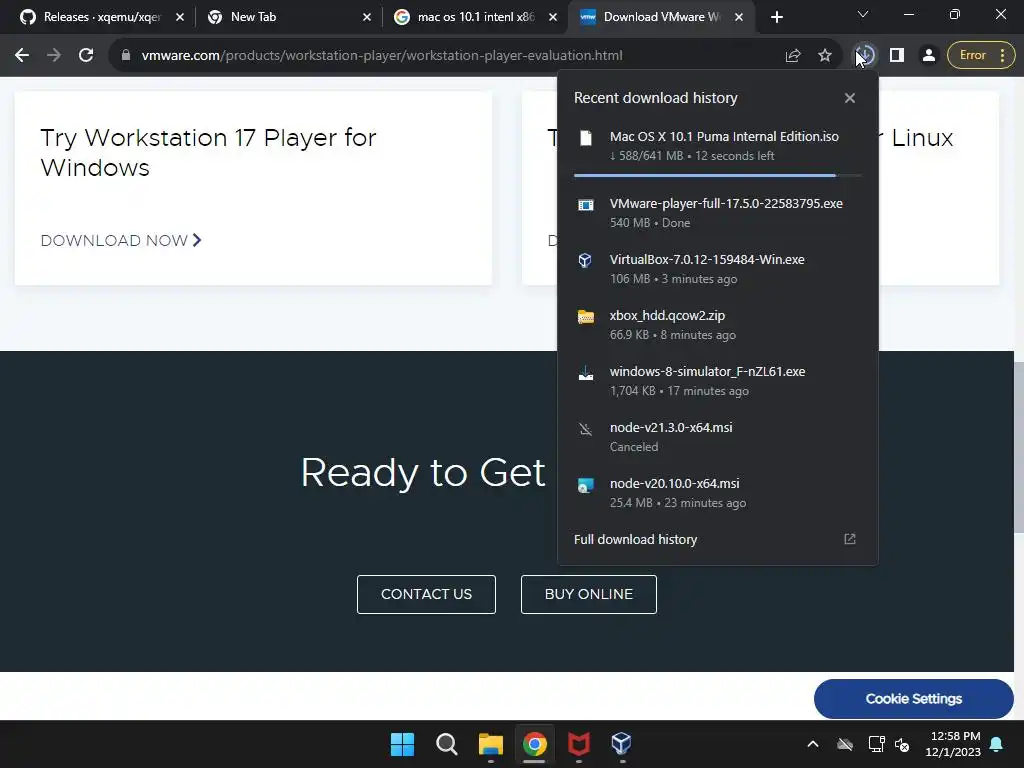Viewport: 1024px width, 768px height.
Task: Close the Recent download history popup
Action: point(850,98)
